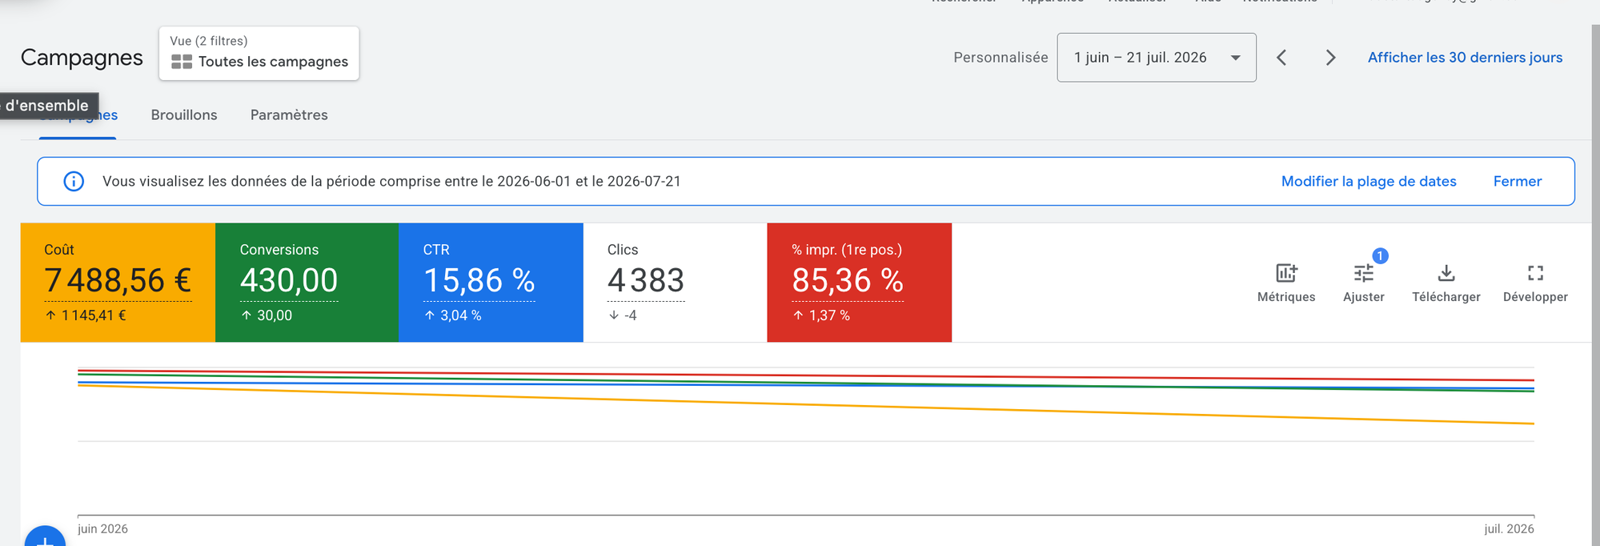
Task: Go to the next date range
Action: tap(1330, 58)
